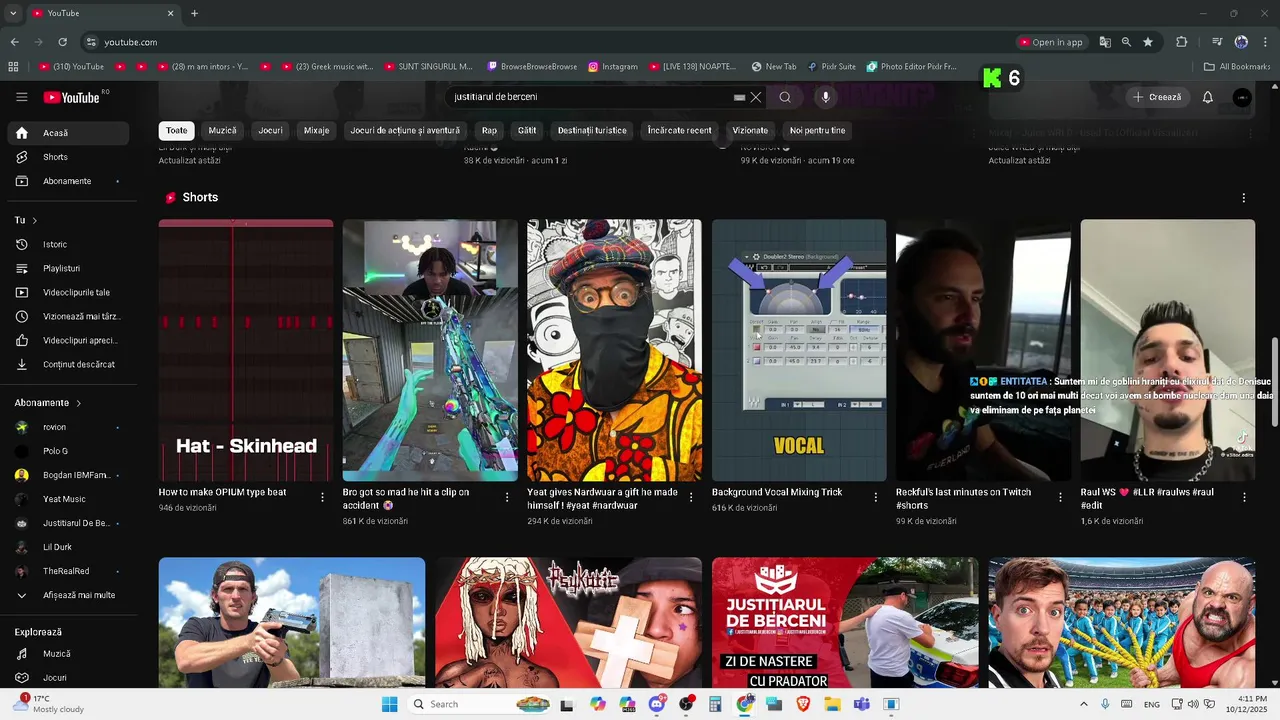Play the Background Vocal Mixing Trick thumbnail
This screenshot has height=720, width=1280.
[x=799, y=350]
